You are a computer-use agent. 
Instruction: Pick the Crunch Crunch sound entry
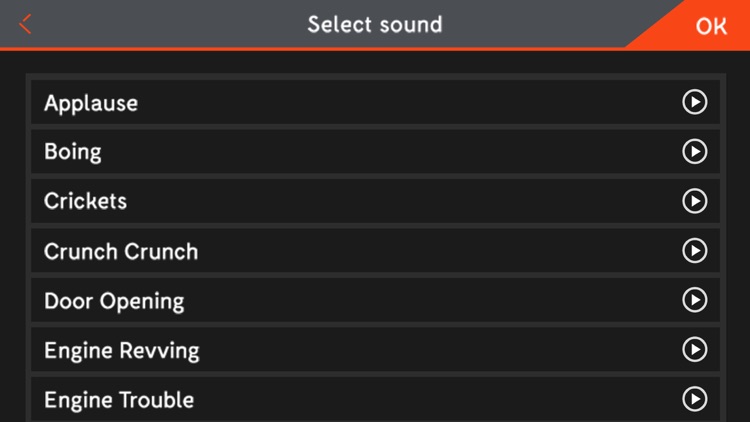375,251
